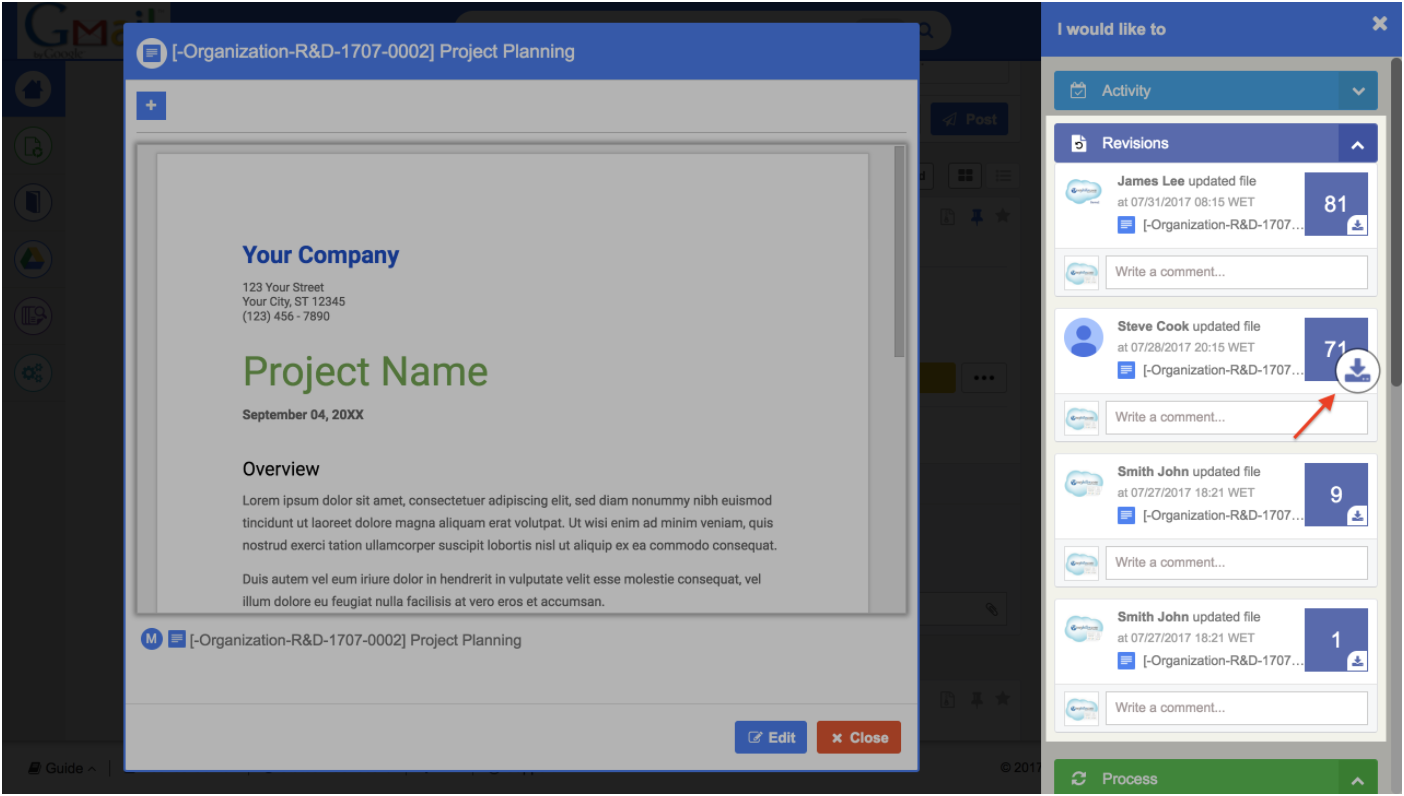Click James Lee's profile avatar
This screenshot has width=1404, height=796.
[1083, 192]
